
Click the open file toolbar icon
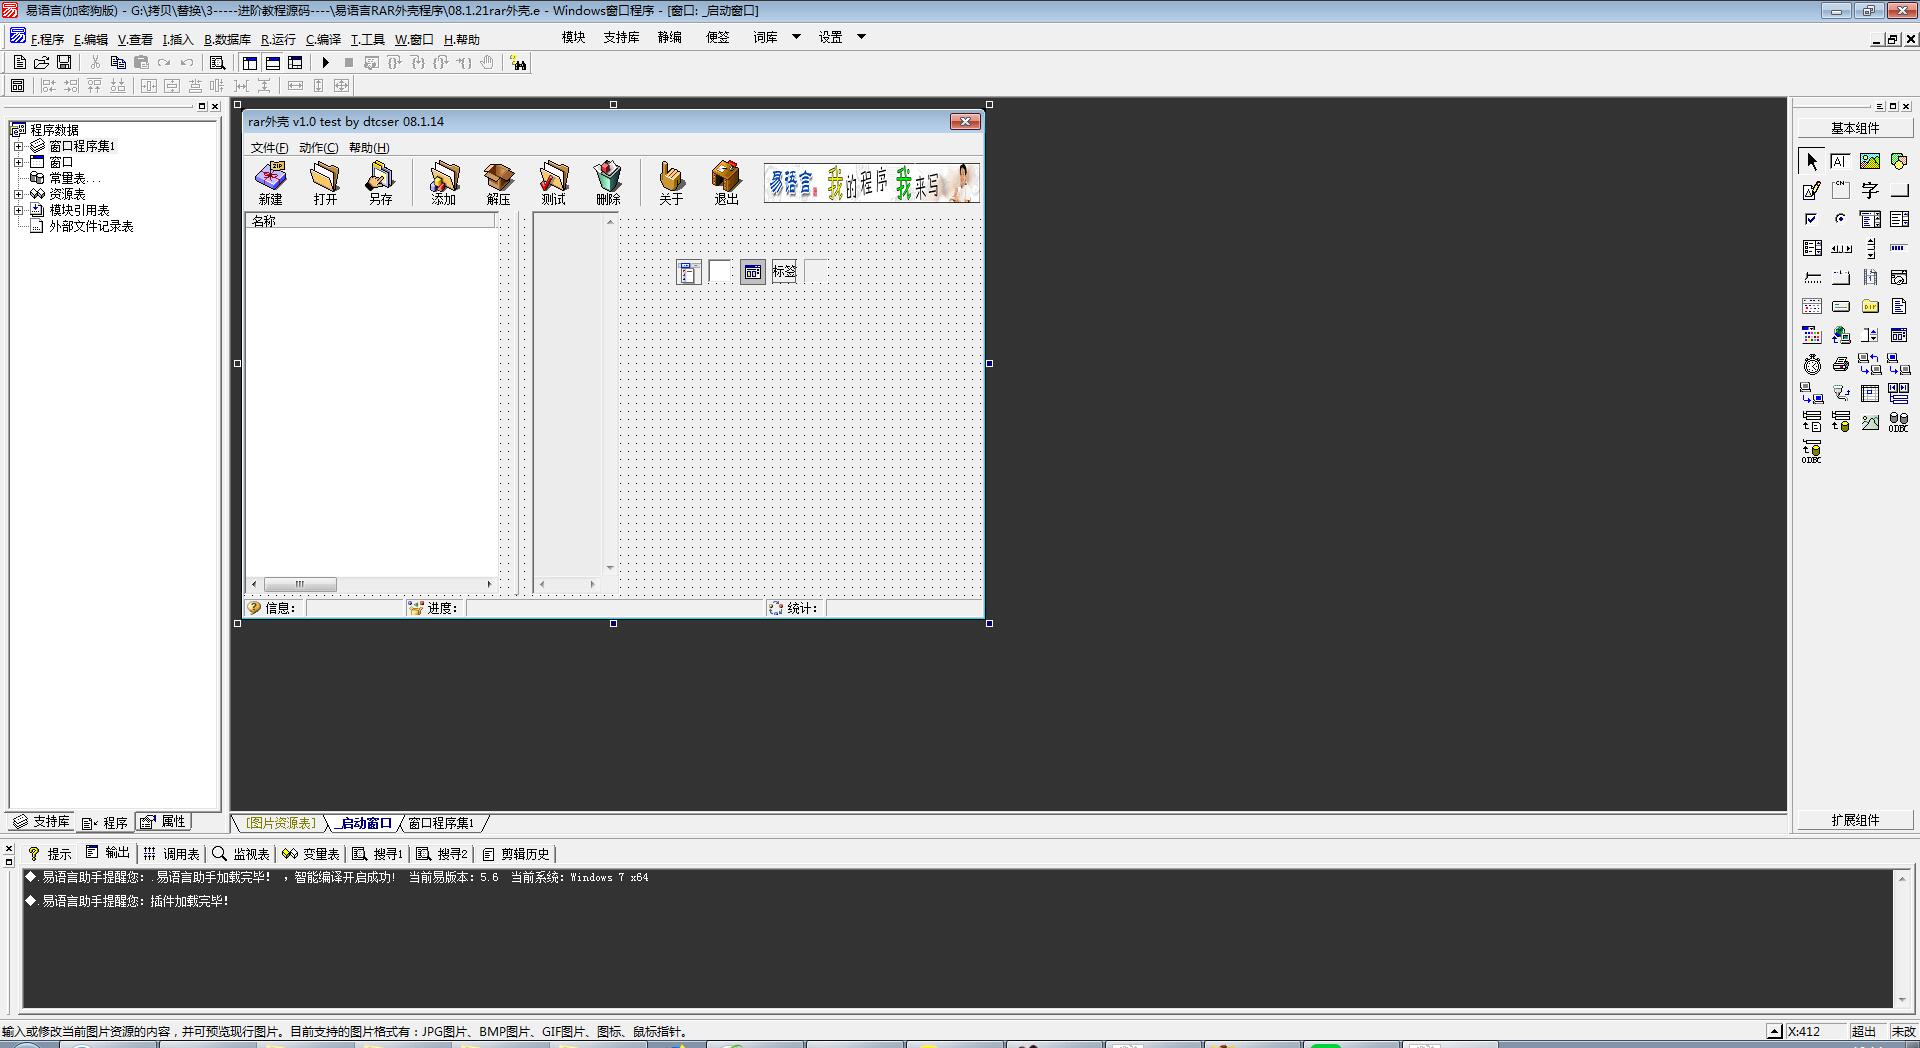(x=42, y=62)
